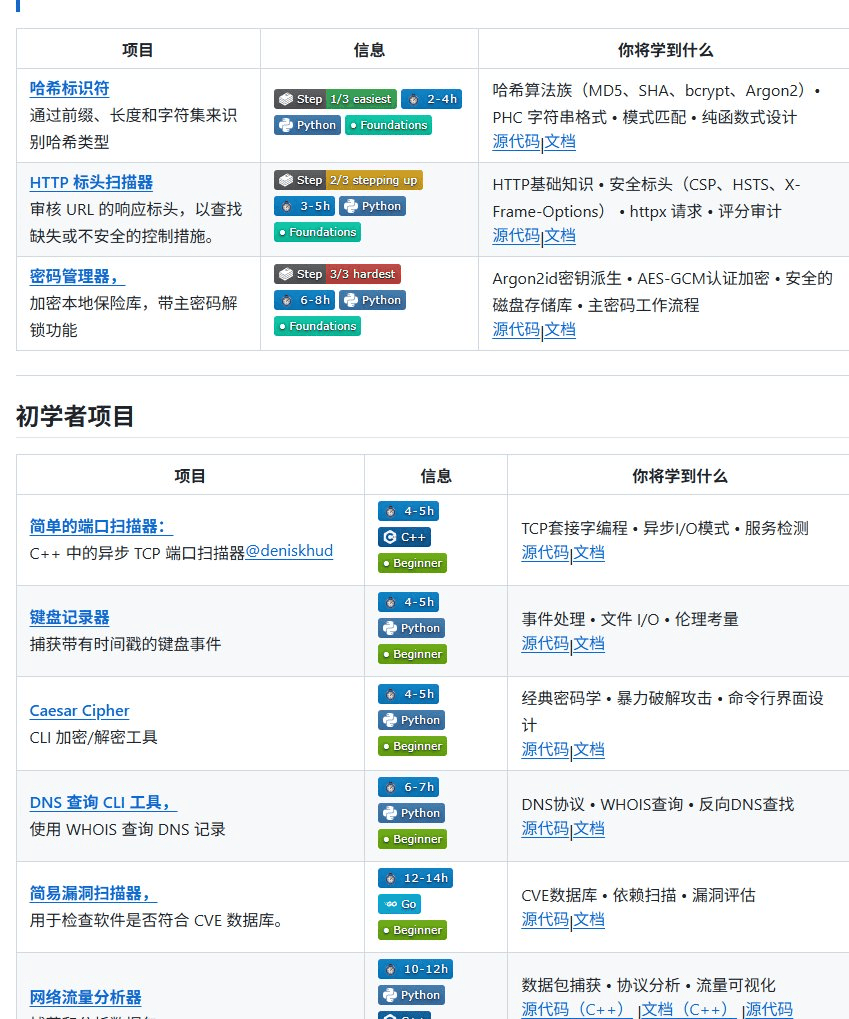Click Python badge in 密码管理器 row
The image size is (849, 1019).
[372, 300]
